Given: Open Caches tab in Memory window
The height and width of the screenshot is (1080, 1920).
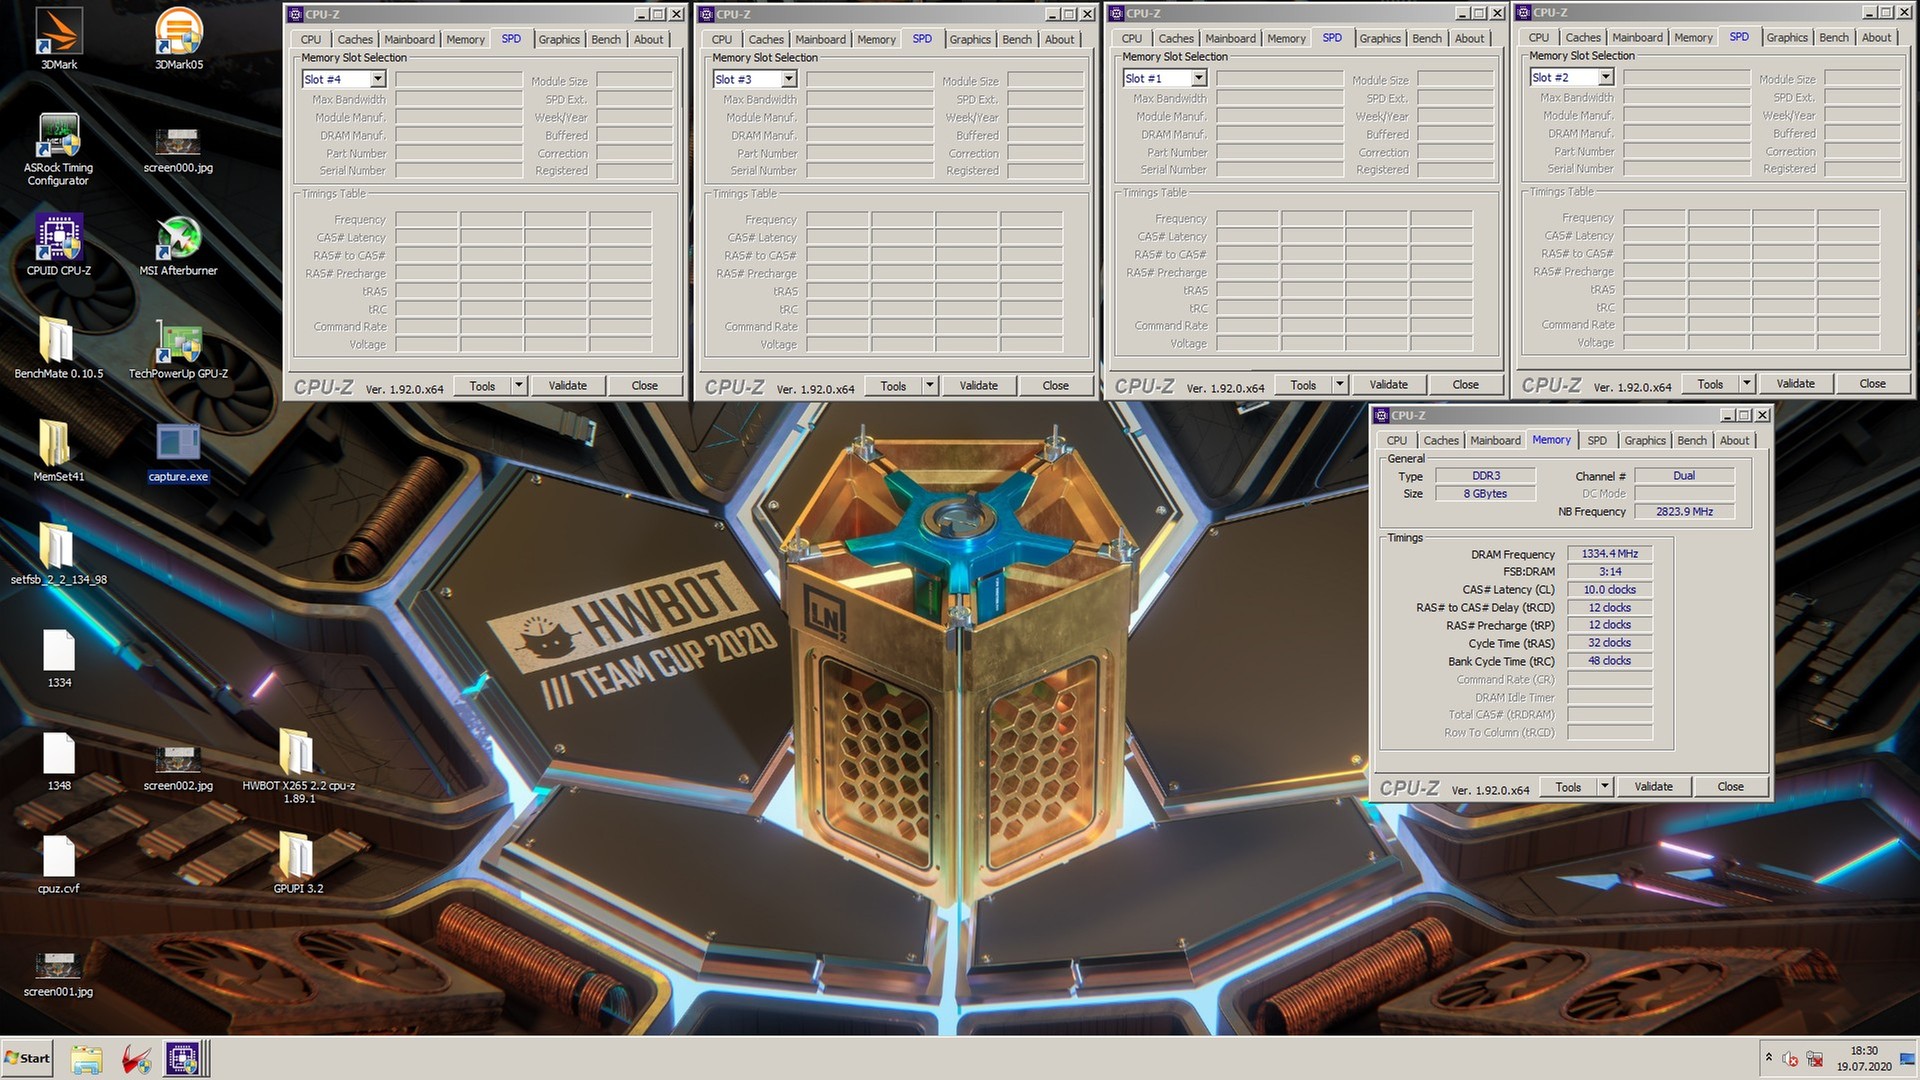Looking at the screenshot, I should point(1441,440).
